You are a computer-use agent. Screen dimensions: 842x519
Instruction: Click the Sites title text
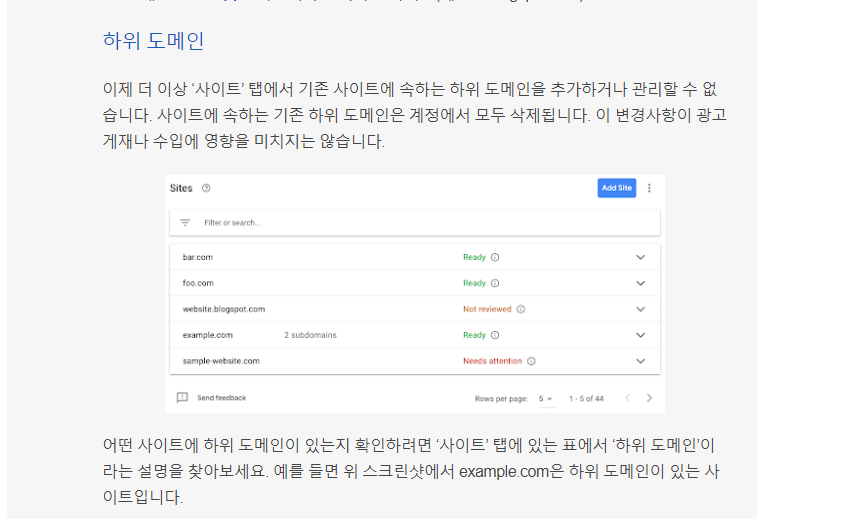(x=181, y=188)
